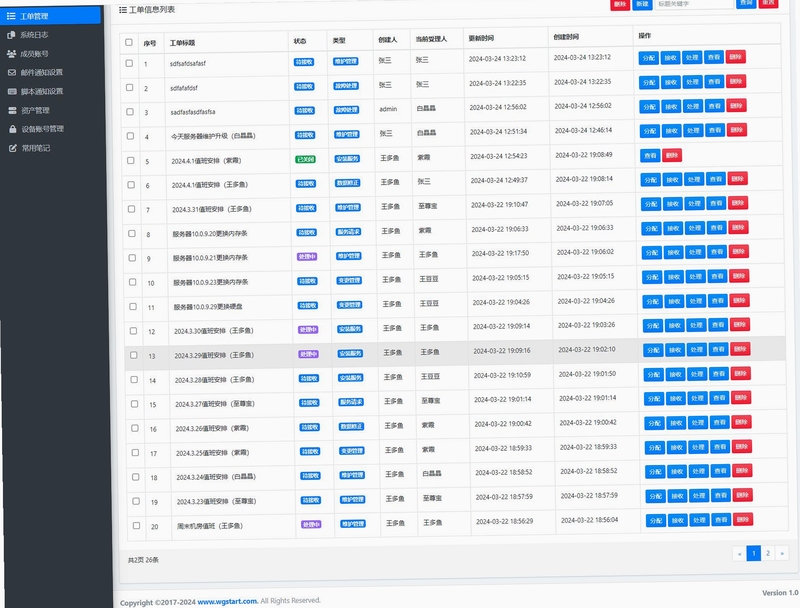The height and width of the screenshot is (608, 800).
Task: Click the list icon beside 工单管理 in sidebar
Action: pos(11,16)
